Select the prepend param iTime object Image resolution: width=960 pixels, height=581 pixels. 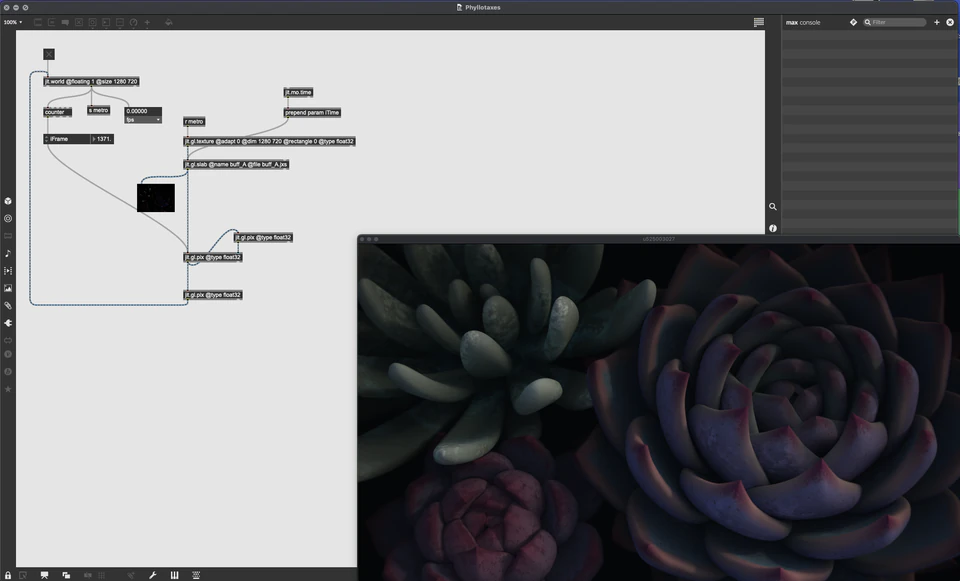312,113
